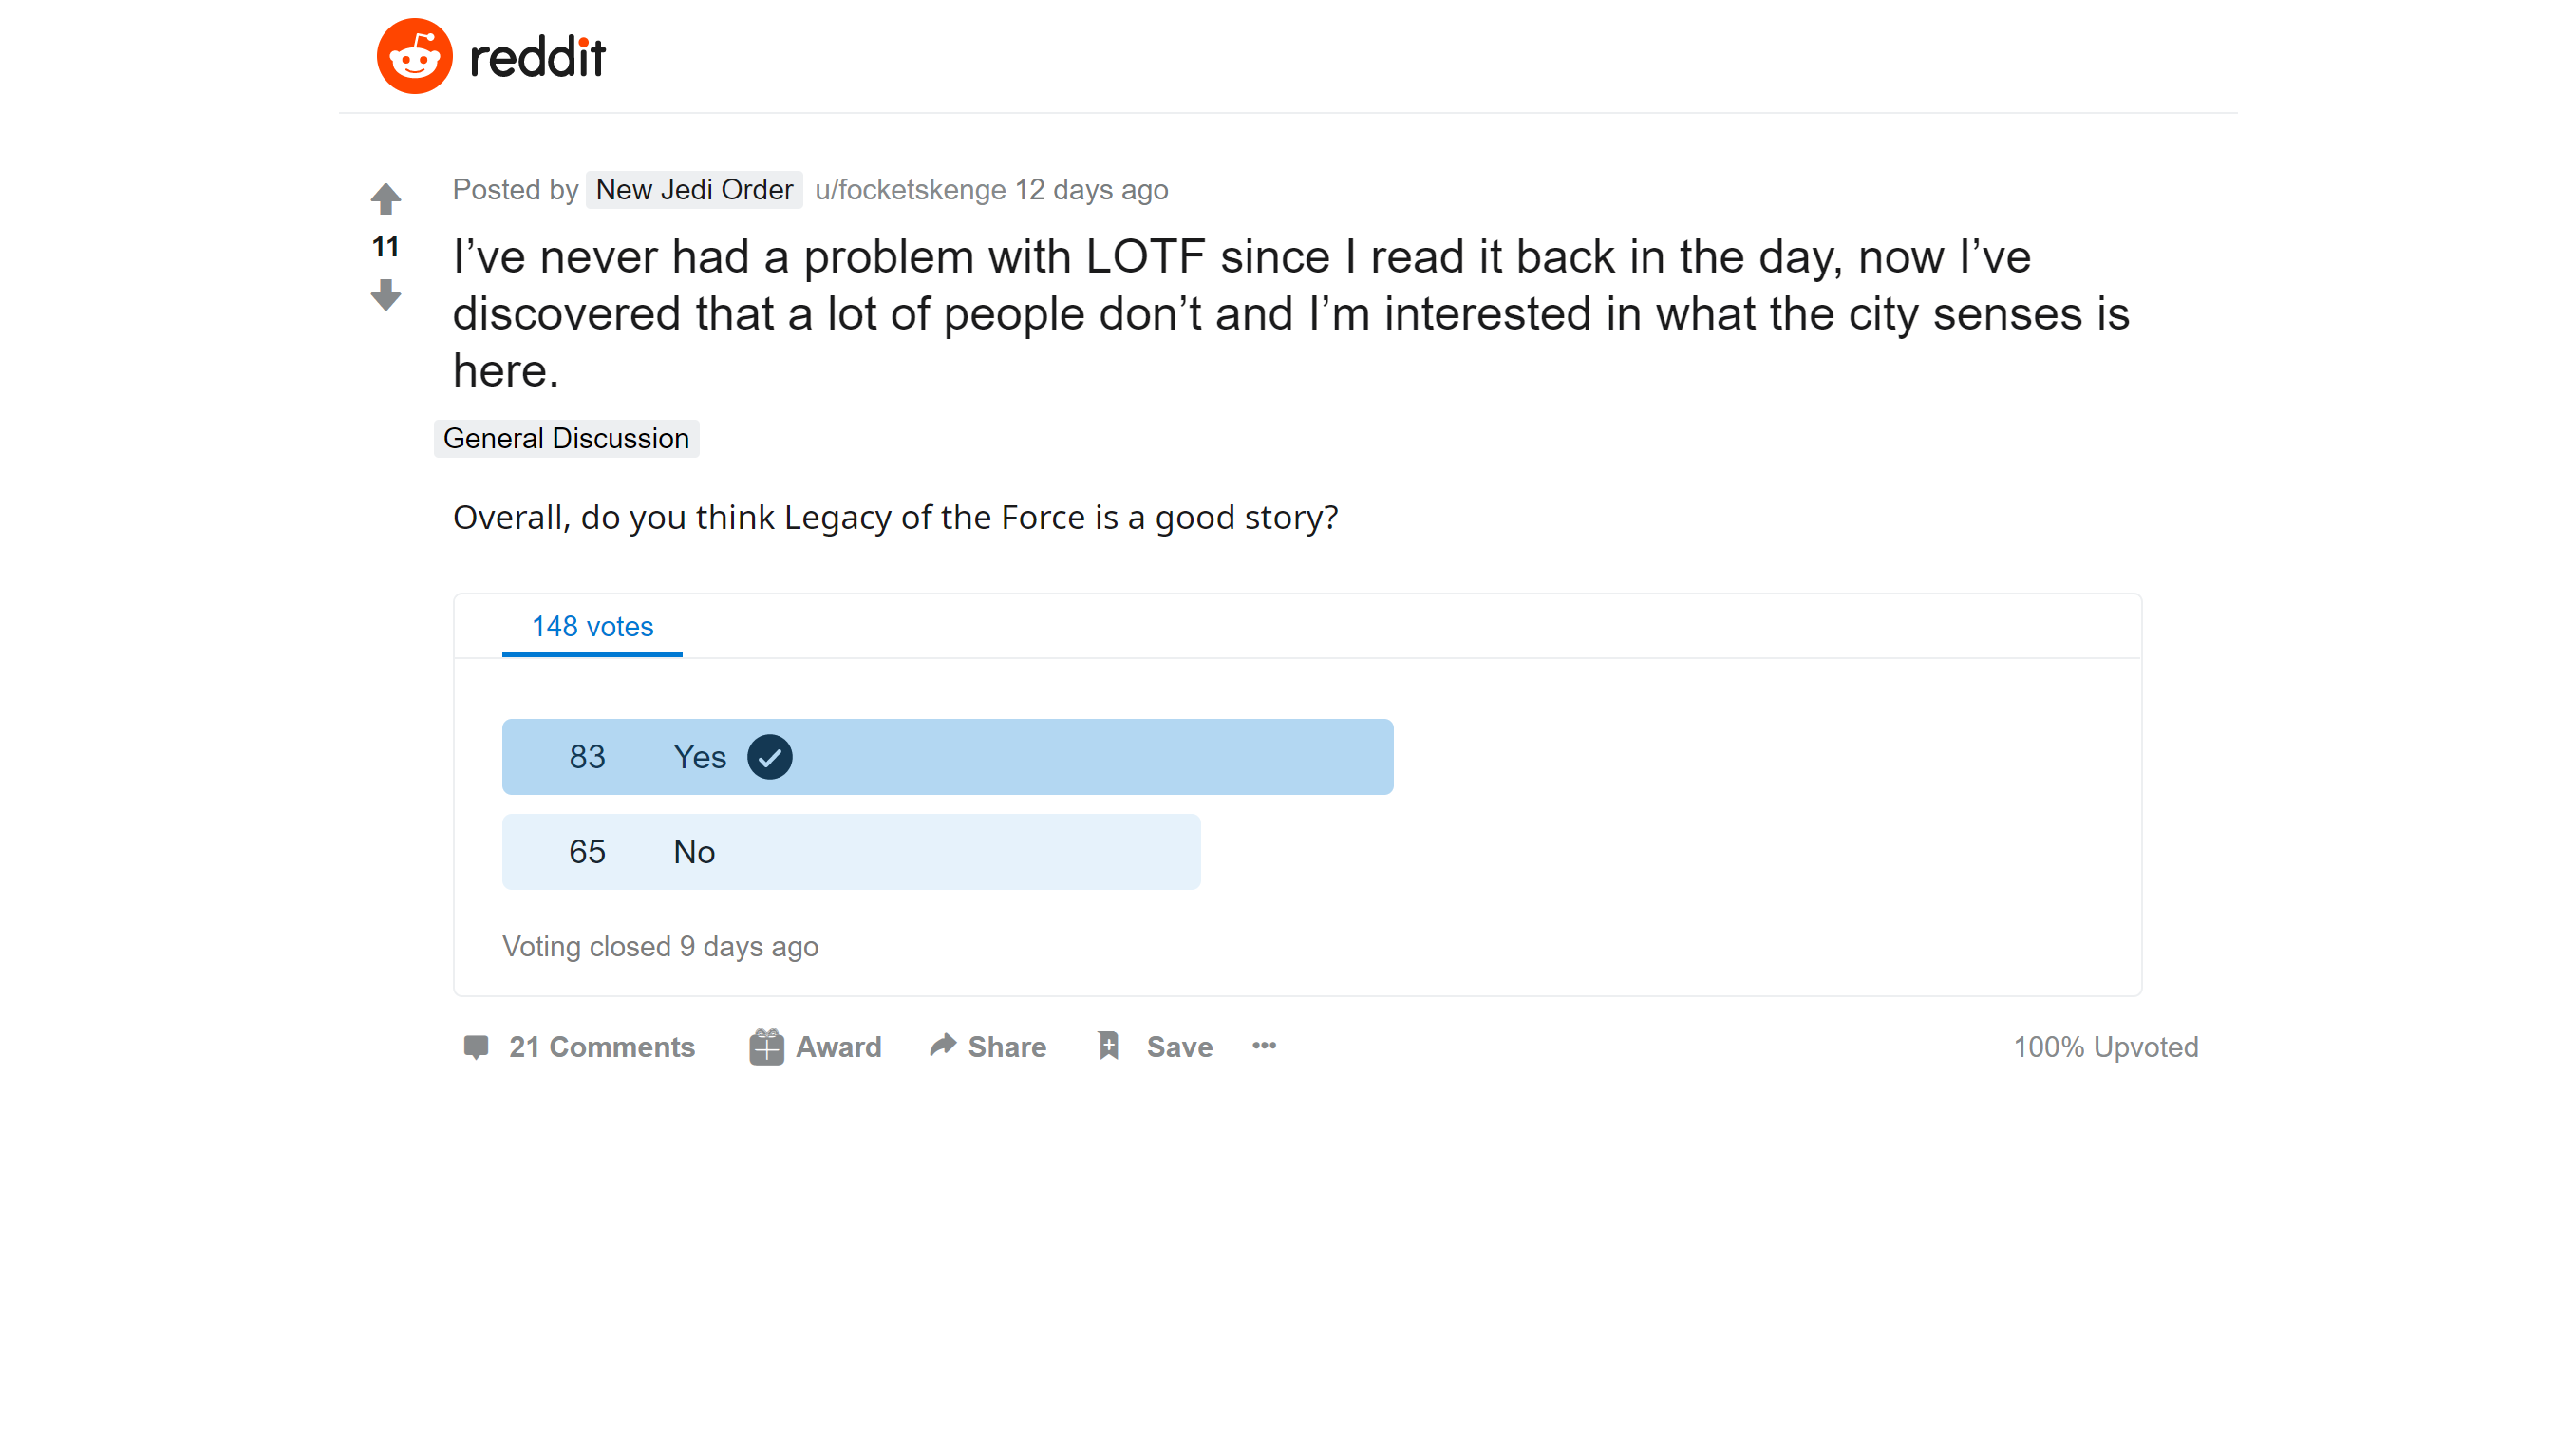Viewport: 2576px width, 1434px height.
Task: Click the Reddit snoo logo icon
Action: [x=414, y=56]
